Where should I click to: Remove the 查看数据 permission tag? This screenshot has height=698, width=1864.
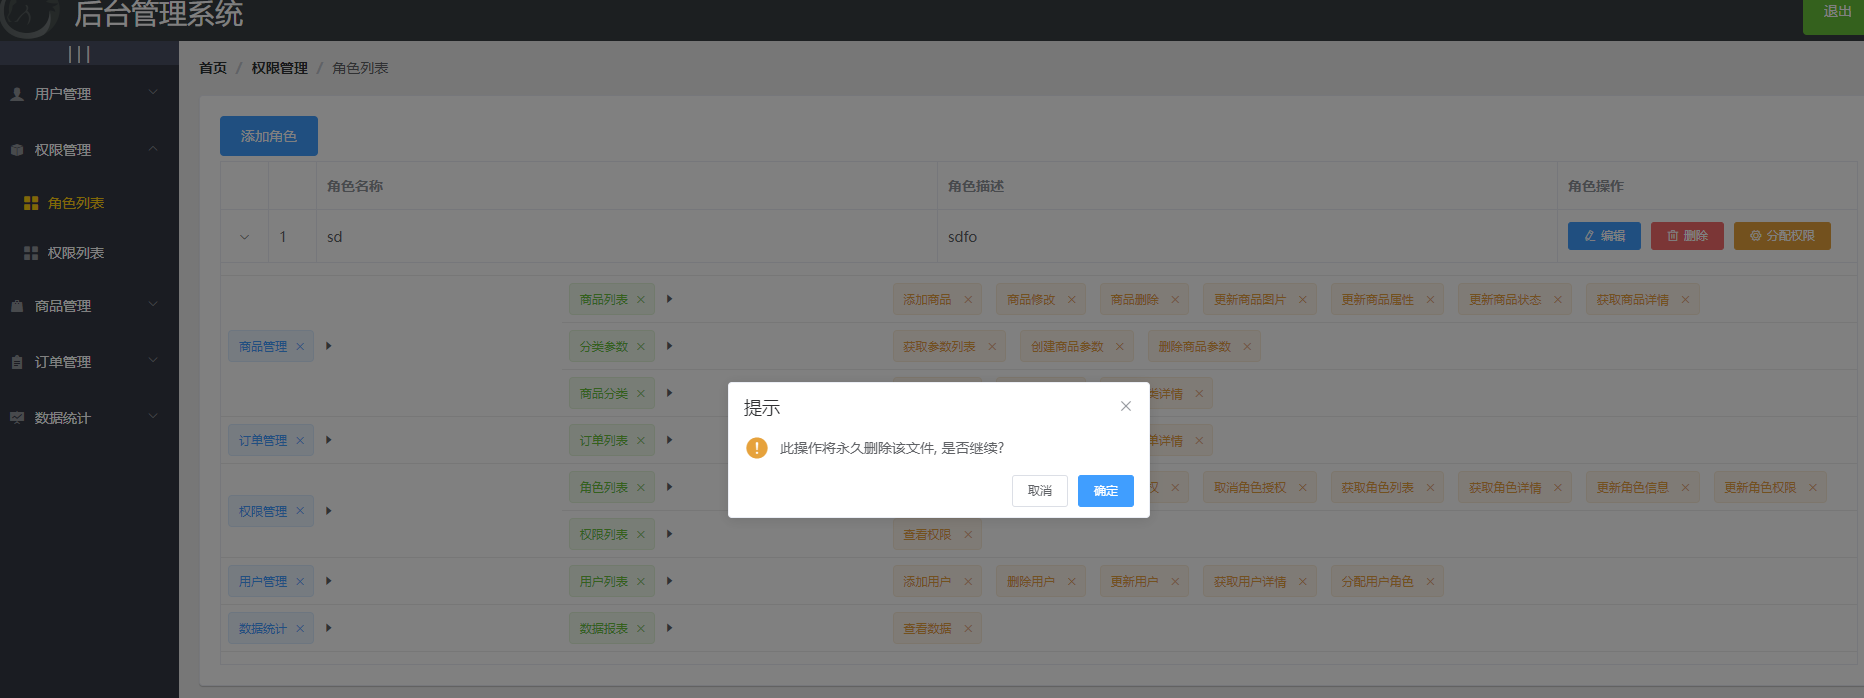[968, 629]
